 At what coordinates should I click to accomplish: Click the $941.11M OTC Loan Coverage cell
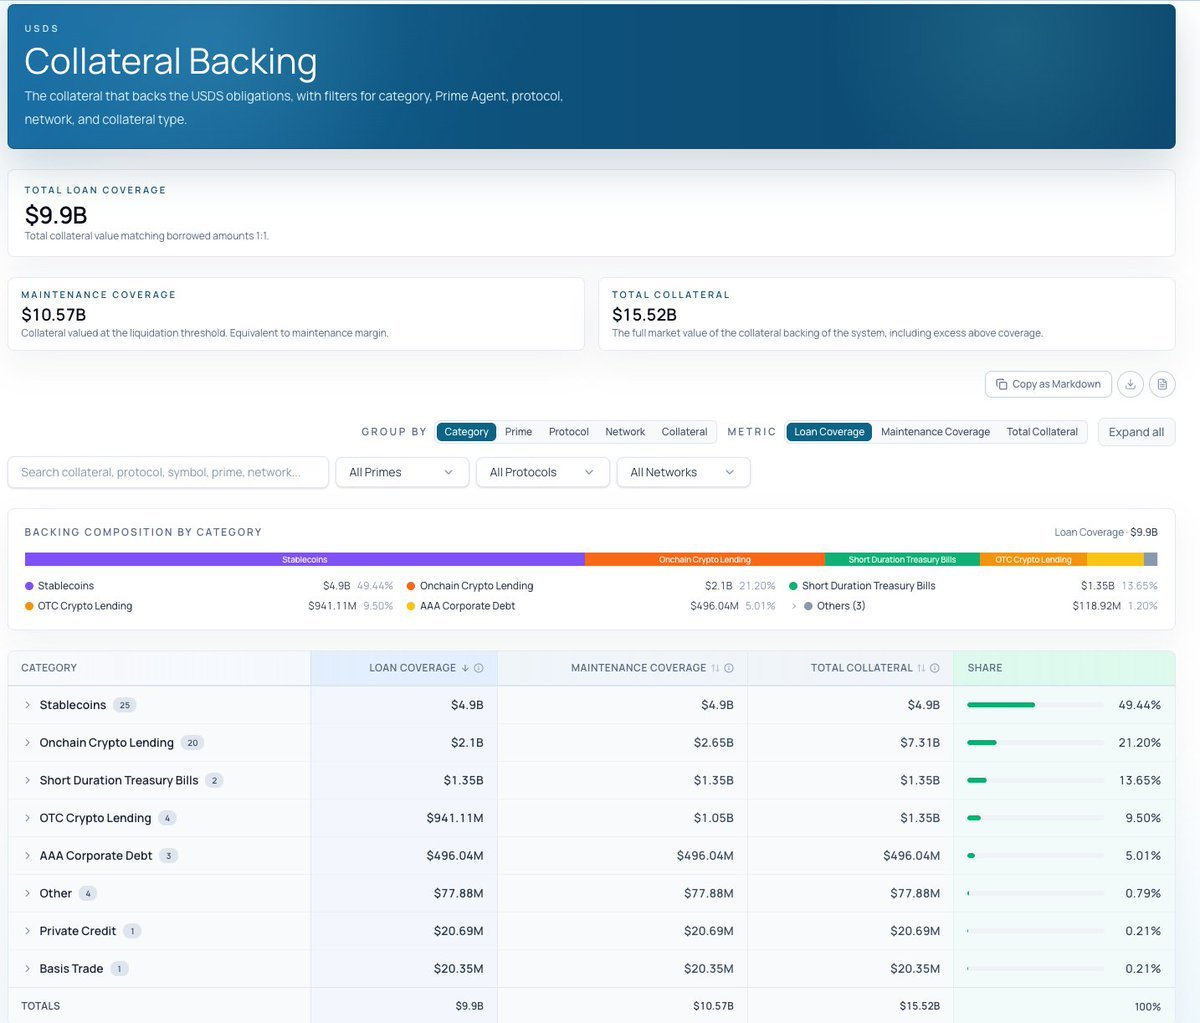[x=455, y=818]
